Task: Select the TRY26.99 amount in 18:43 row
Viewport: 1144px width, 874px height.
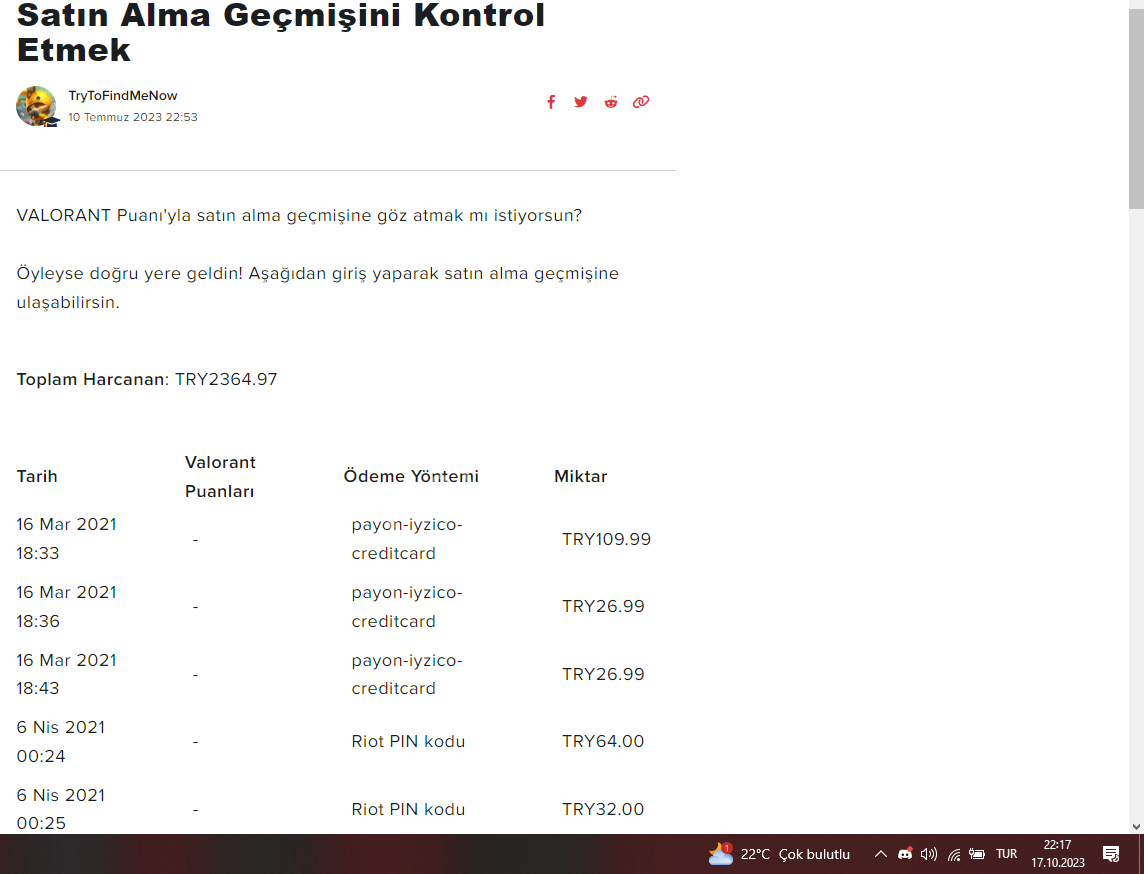Action: point(603,674)
